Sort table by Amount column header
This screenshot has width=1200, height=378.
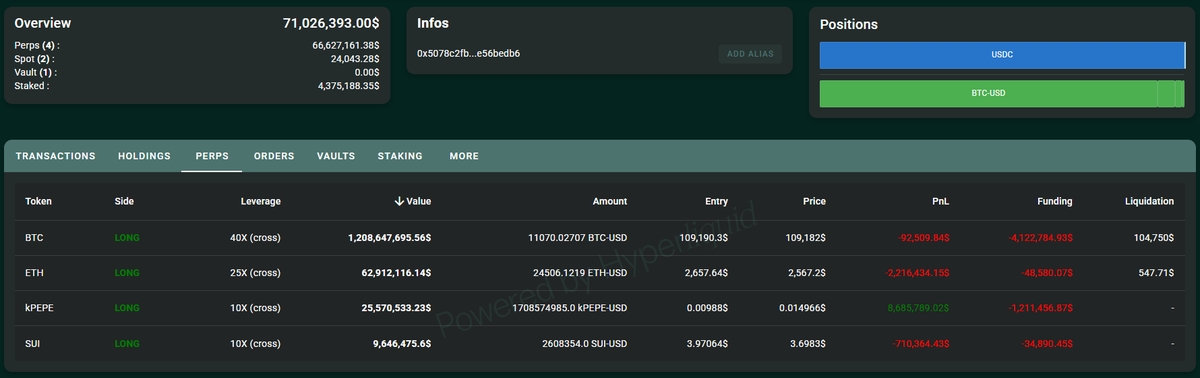[610, 201]
